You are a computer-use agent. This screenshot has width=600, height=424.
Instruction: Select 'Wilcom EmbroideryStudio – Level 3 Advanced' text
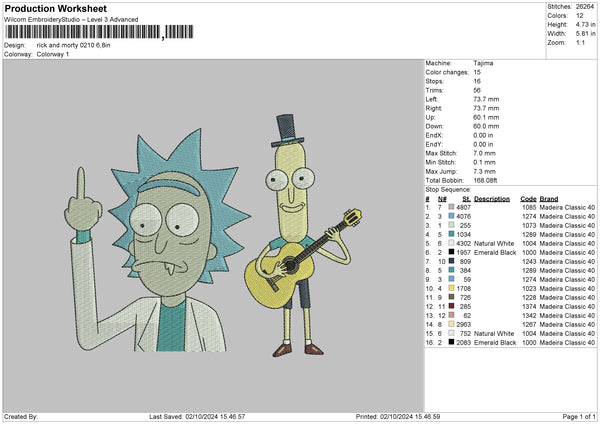[x=71, y=20]
